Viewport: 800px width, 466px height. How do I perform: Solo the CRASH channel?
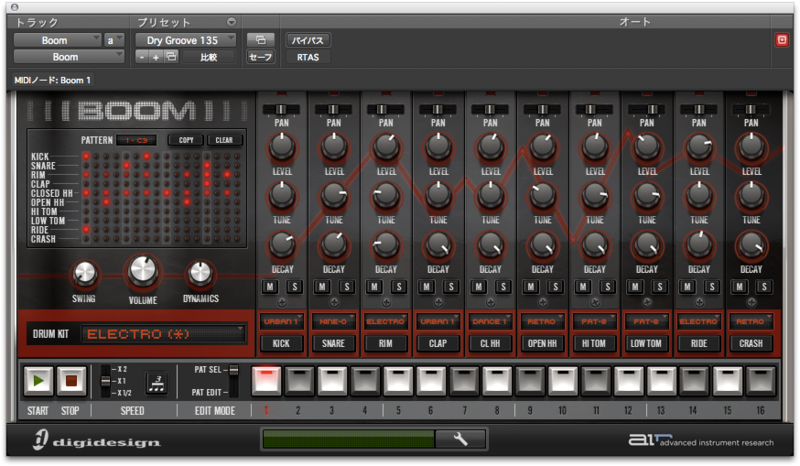point(764,287)
